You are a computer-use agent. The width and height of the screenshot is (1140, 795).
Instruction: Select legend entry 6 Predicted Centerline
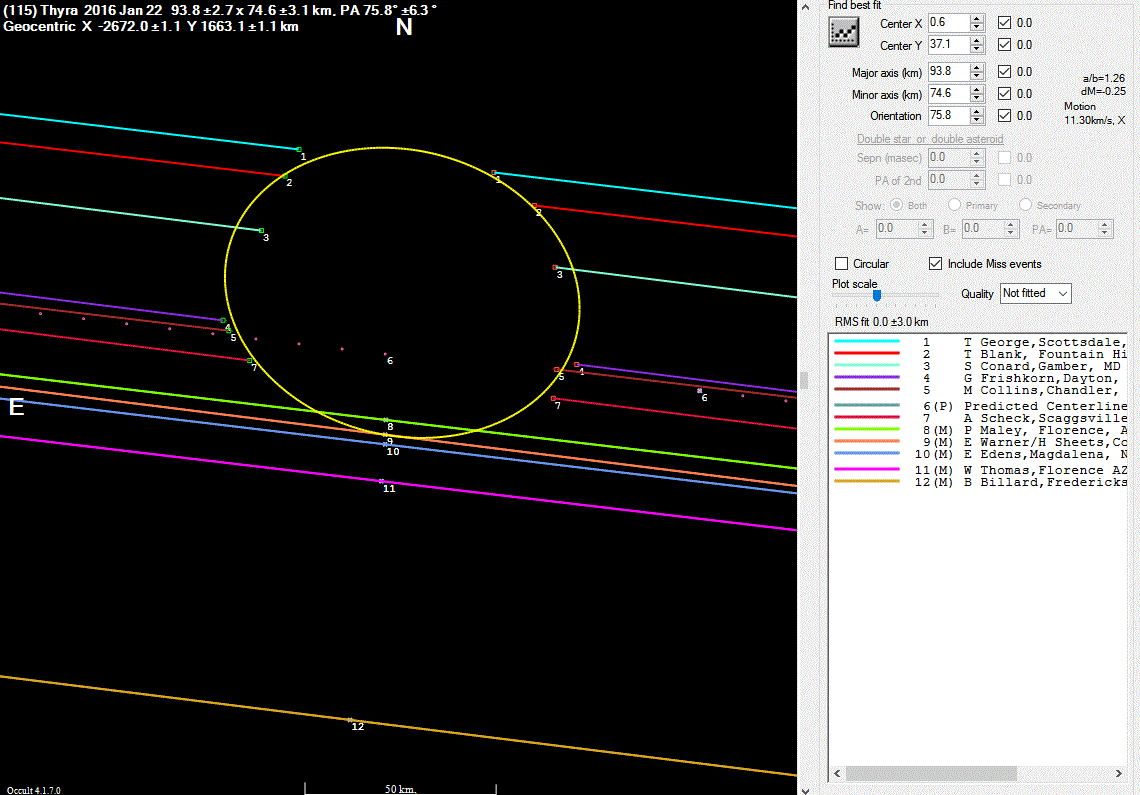click(1040, 406)
